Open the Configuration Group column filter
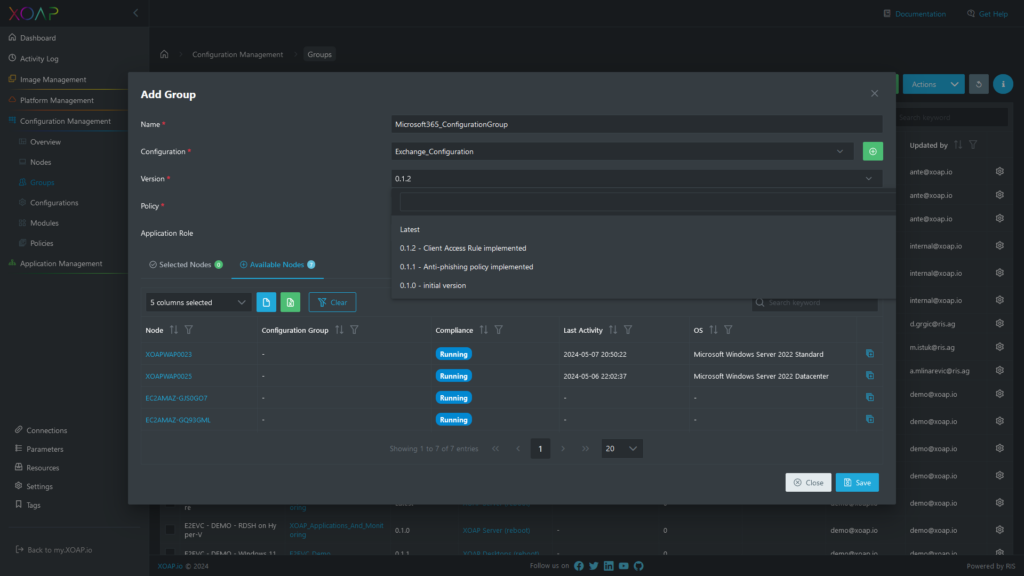 355,330
